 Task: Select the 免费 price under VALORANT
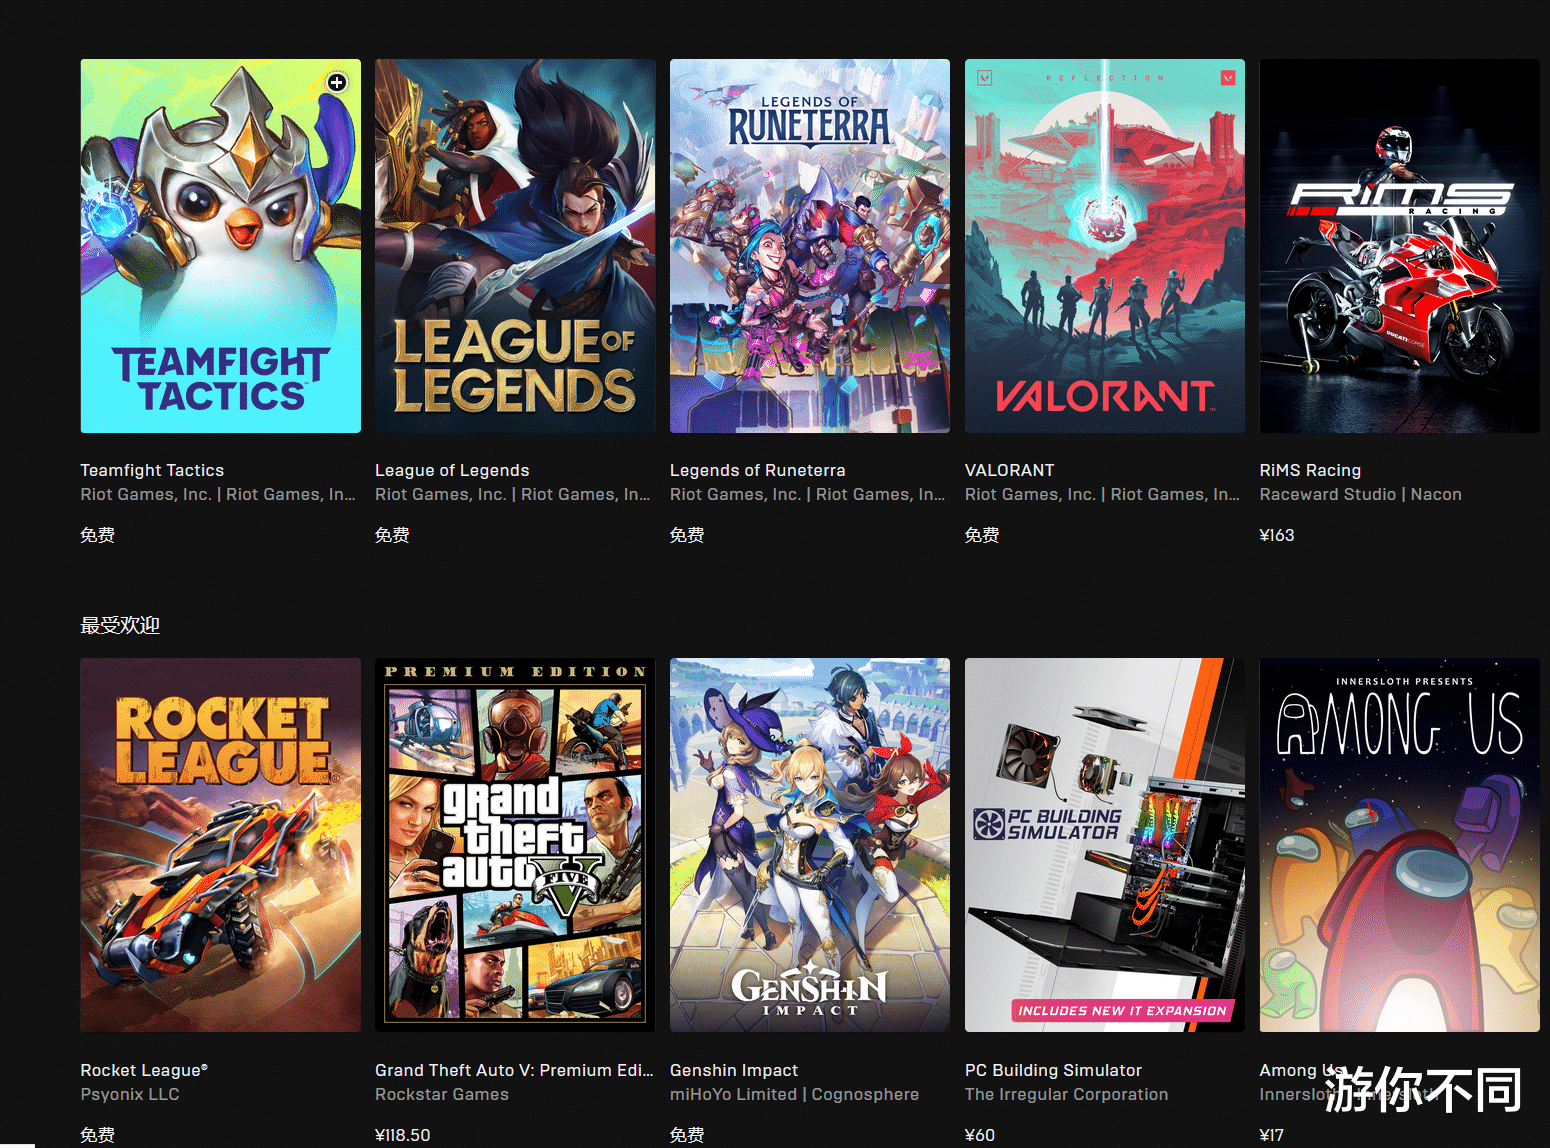pyautogui.click(x=982, y=535)
